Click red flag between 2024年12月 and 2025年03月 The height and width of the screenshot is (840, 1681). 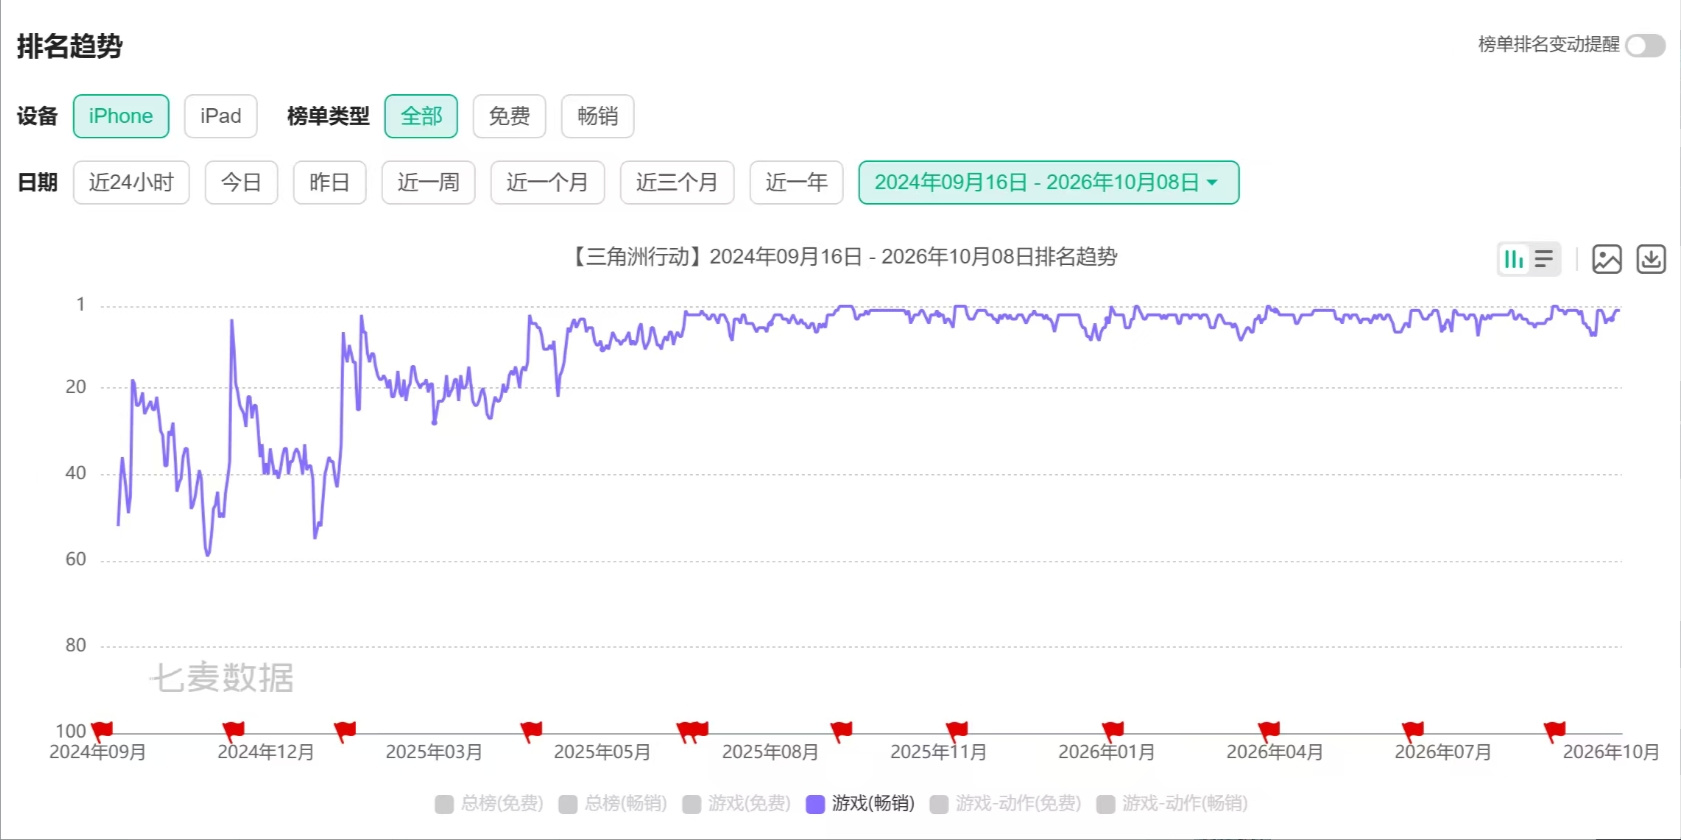click(345, 732)
